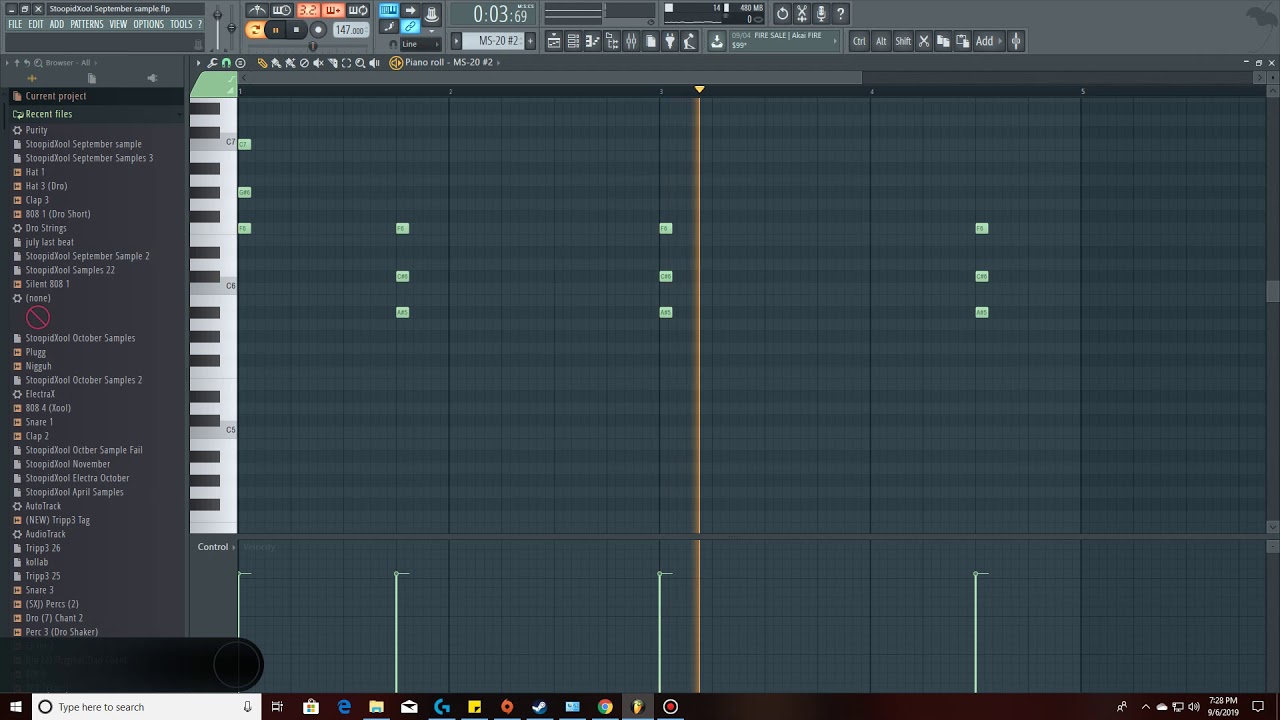Click the render audio clip scissors icon
This screenshot has height=720, width=1280.
[x=802, y=14]
